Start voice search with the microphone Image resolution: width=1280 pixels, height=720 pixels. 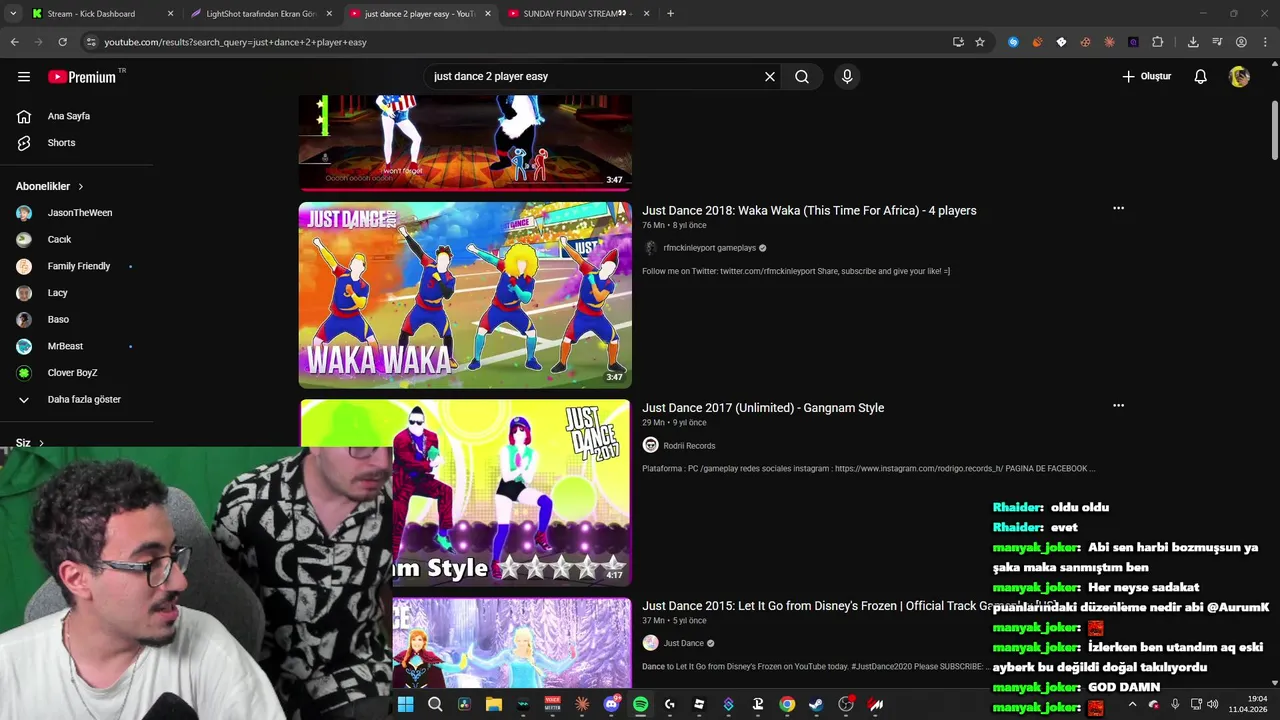[847, 76]
